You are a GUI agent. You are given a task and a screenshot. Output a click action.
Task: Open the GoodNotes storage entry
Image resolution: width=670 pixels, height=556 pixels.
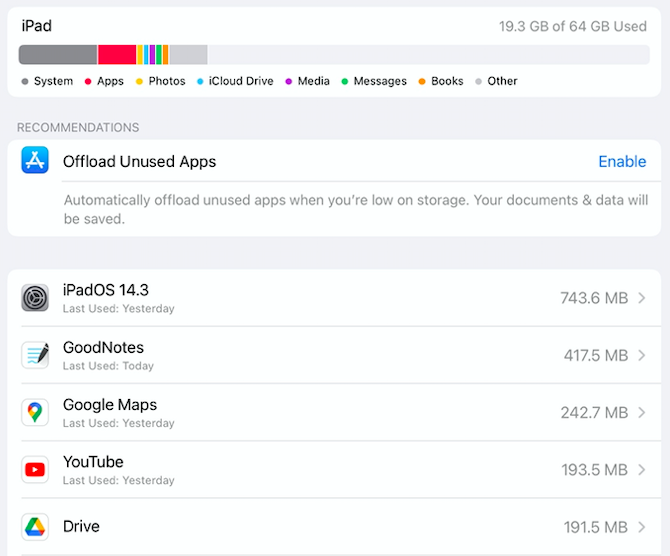335,355
